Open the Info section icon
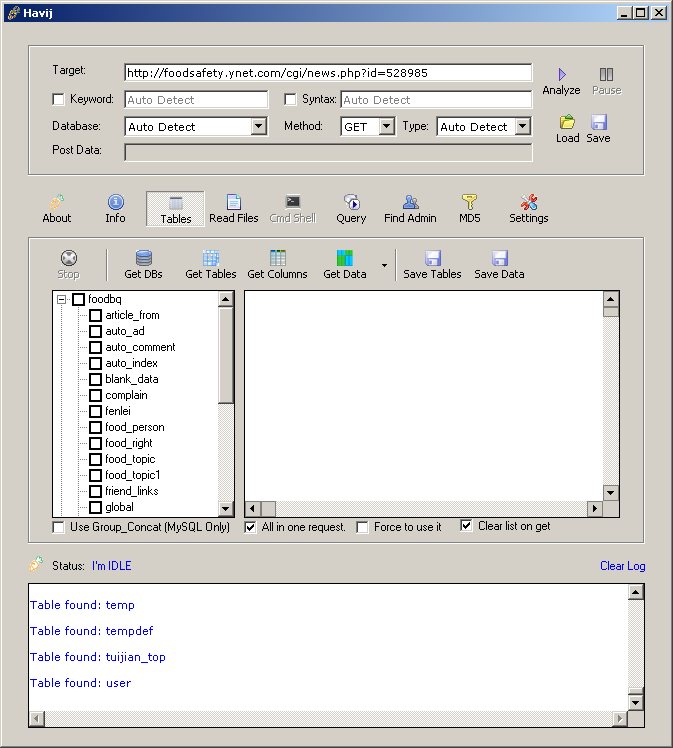673x748 pixels. (x=115, y=202)
